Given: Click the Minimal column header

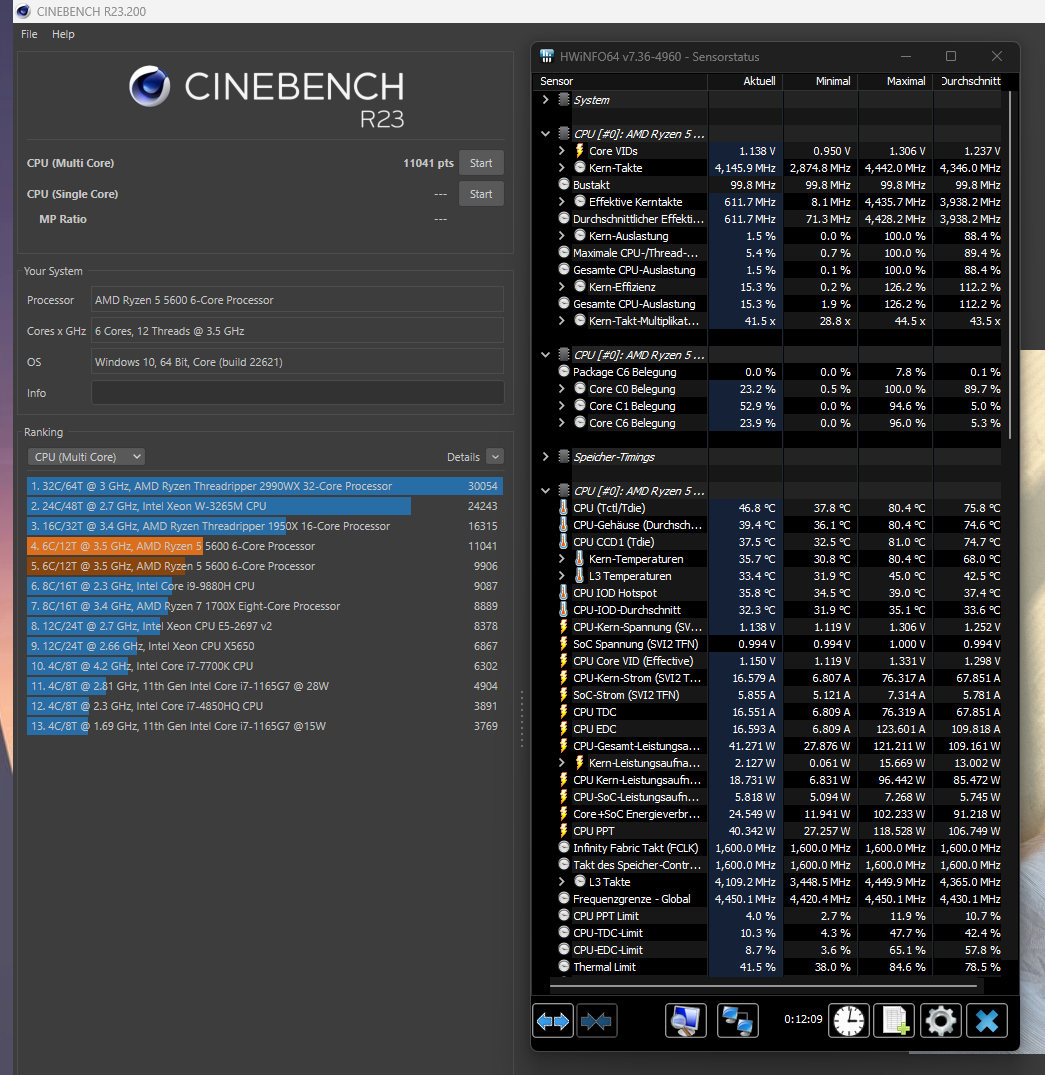Looking at the screenshot, I should [821, 81].
